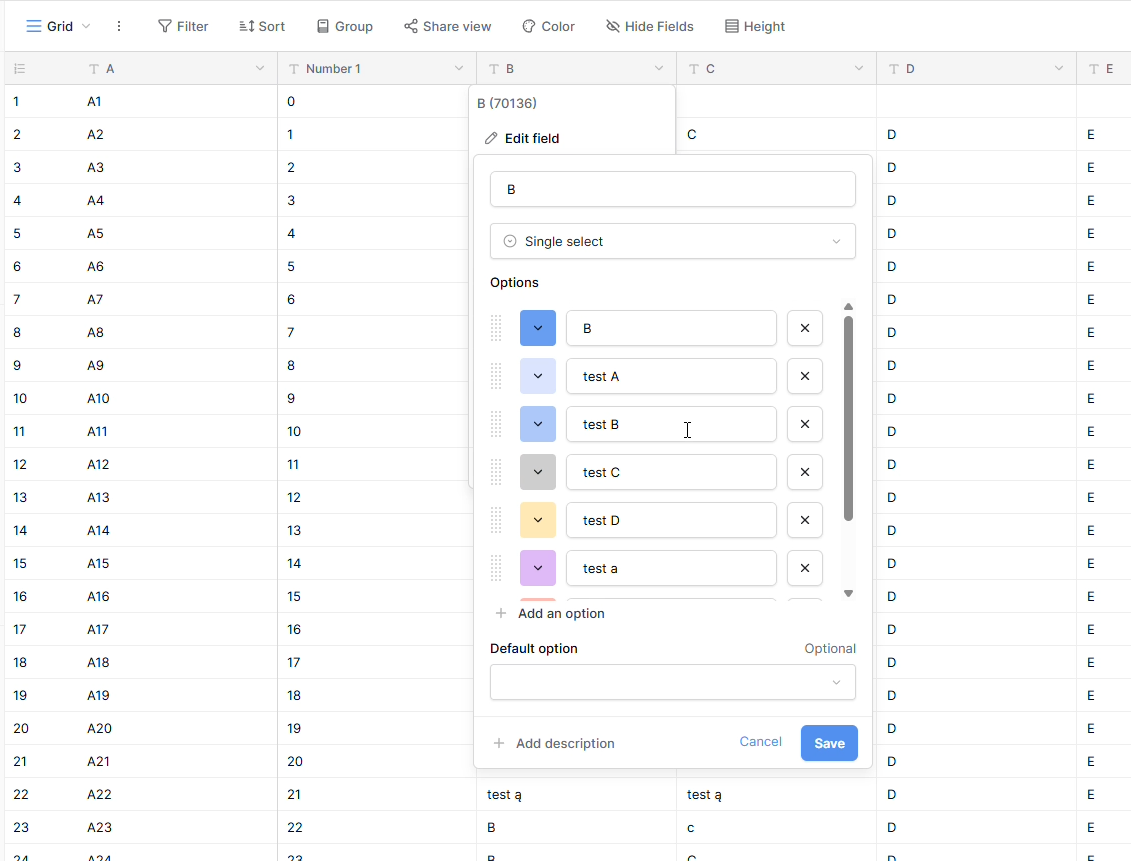Cancel the field edit

click(760, 742)
